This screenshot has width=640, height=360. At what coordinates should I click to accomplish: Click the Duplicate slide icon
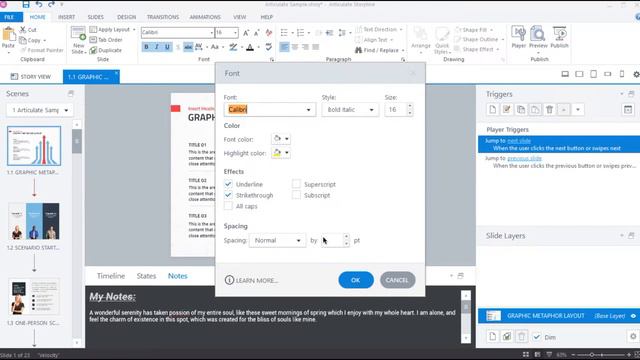point(93,50)
